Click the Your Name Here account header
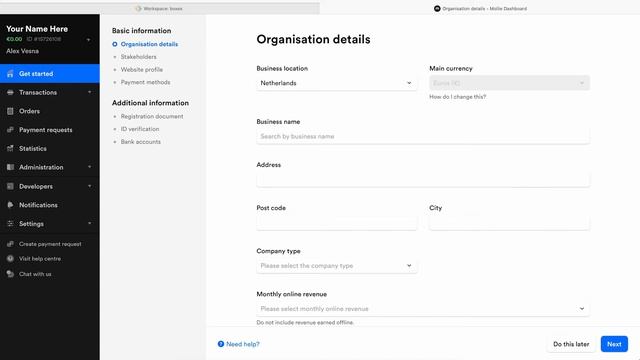 point(37,29)
